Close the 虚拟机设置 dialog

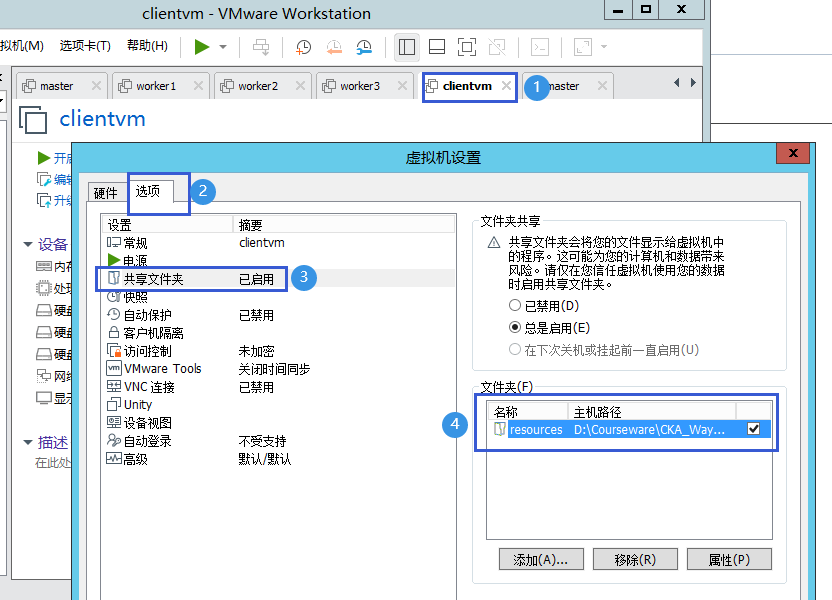pyautogui.click(x=793, y=153)
